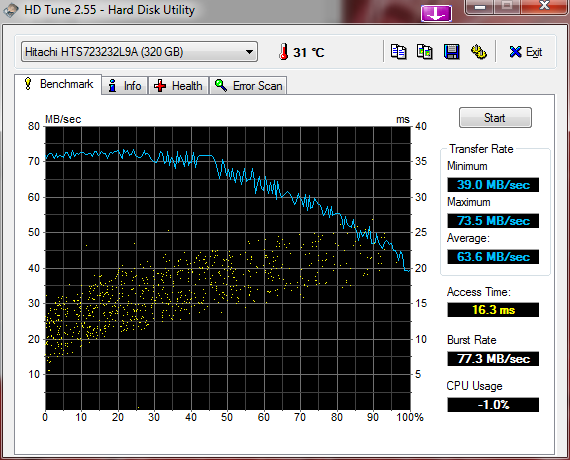Click the Transfer Rate group label
The image size is (570, 460).
coord(481,149)
